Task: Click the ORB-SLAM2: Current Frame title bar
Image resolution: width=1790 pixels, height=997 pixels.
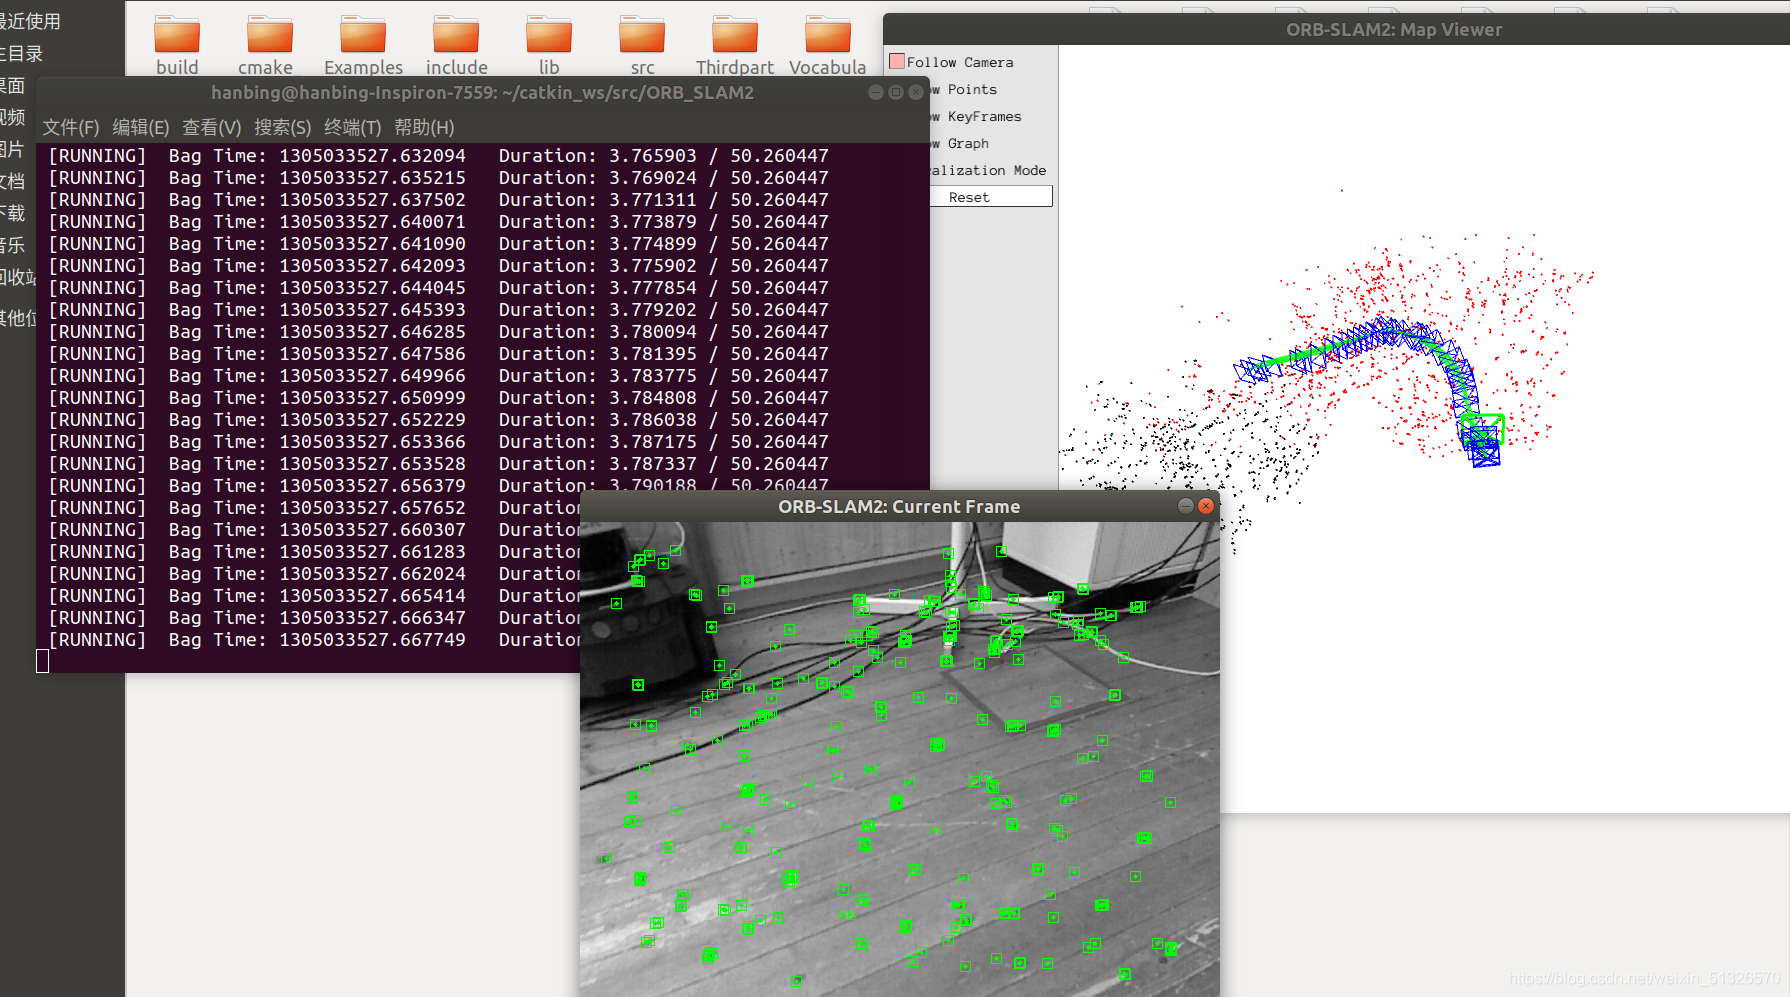Action: click(x=899, y=506)
